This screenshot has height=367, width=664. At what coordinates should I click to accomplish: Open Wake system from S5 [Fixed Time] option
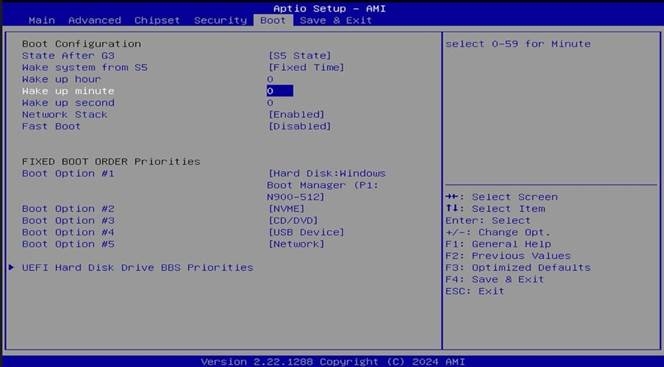[x=306, y=67]
